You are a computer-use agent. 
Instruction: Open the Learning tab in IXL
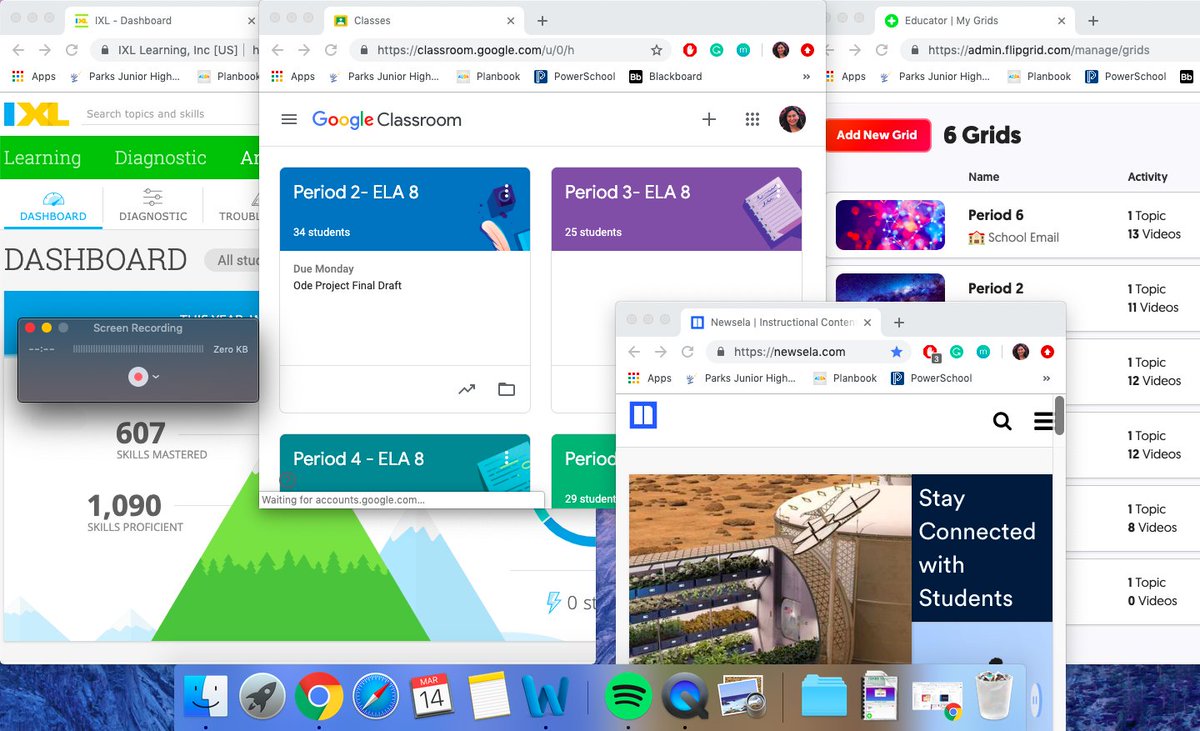click(42, 158)
